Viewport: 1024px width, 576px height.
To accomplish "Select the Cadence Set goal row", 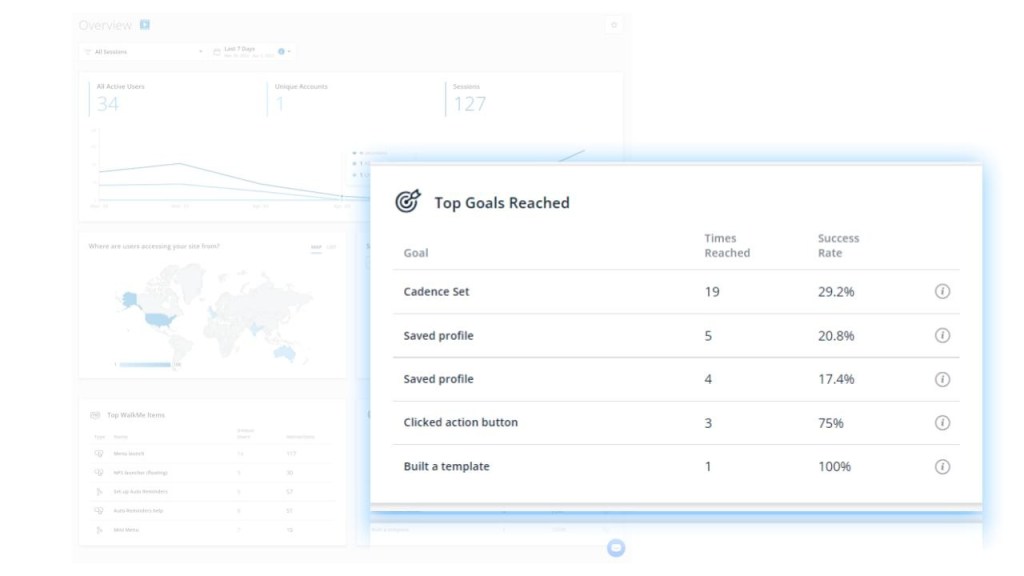I will [x=436, y=292].
